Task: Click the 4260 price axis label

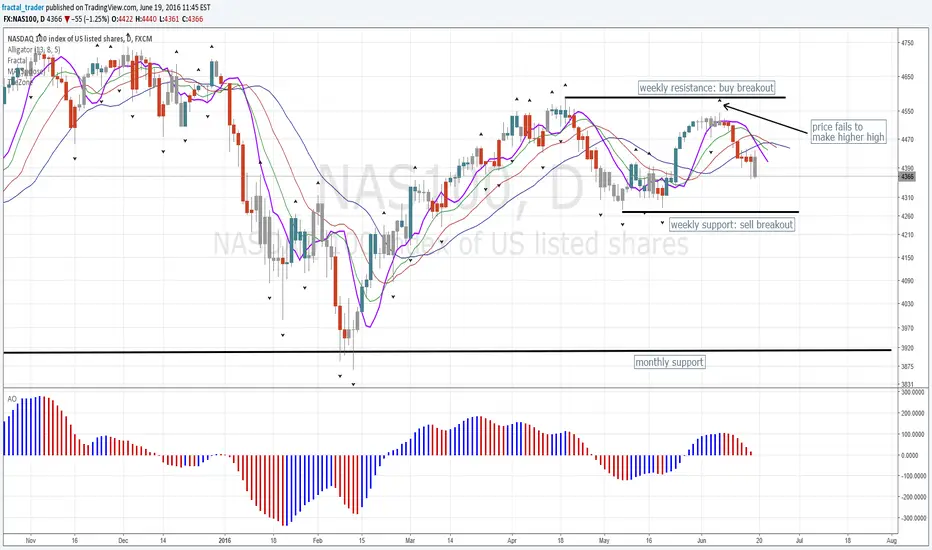Action: (907, 216)
